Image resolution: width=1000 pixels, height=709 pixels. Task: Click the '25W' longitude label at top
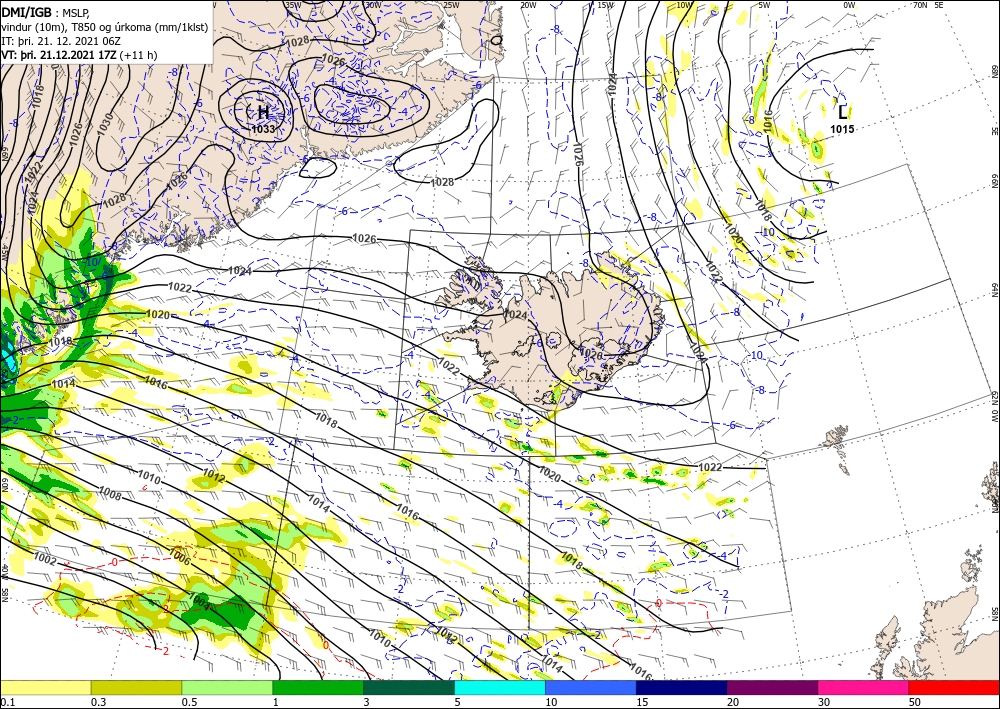click(451, 5)
